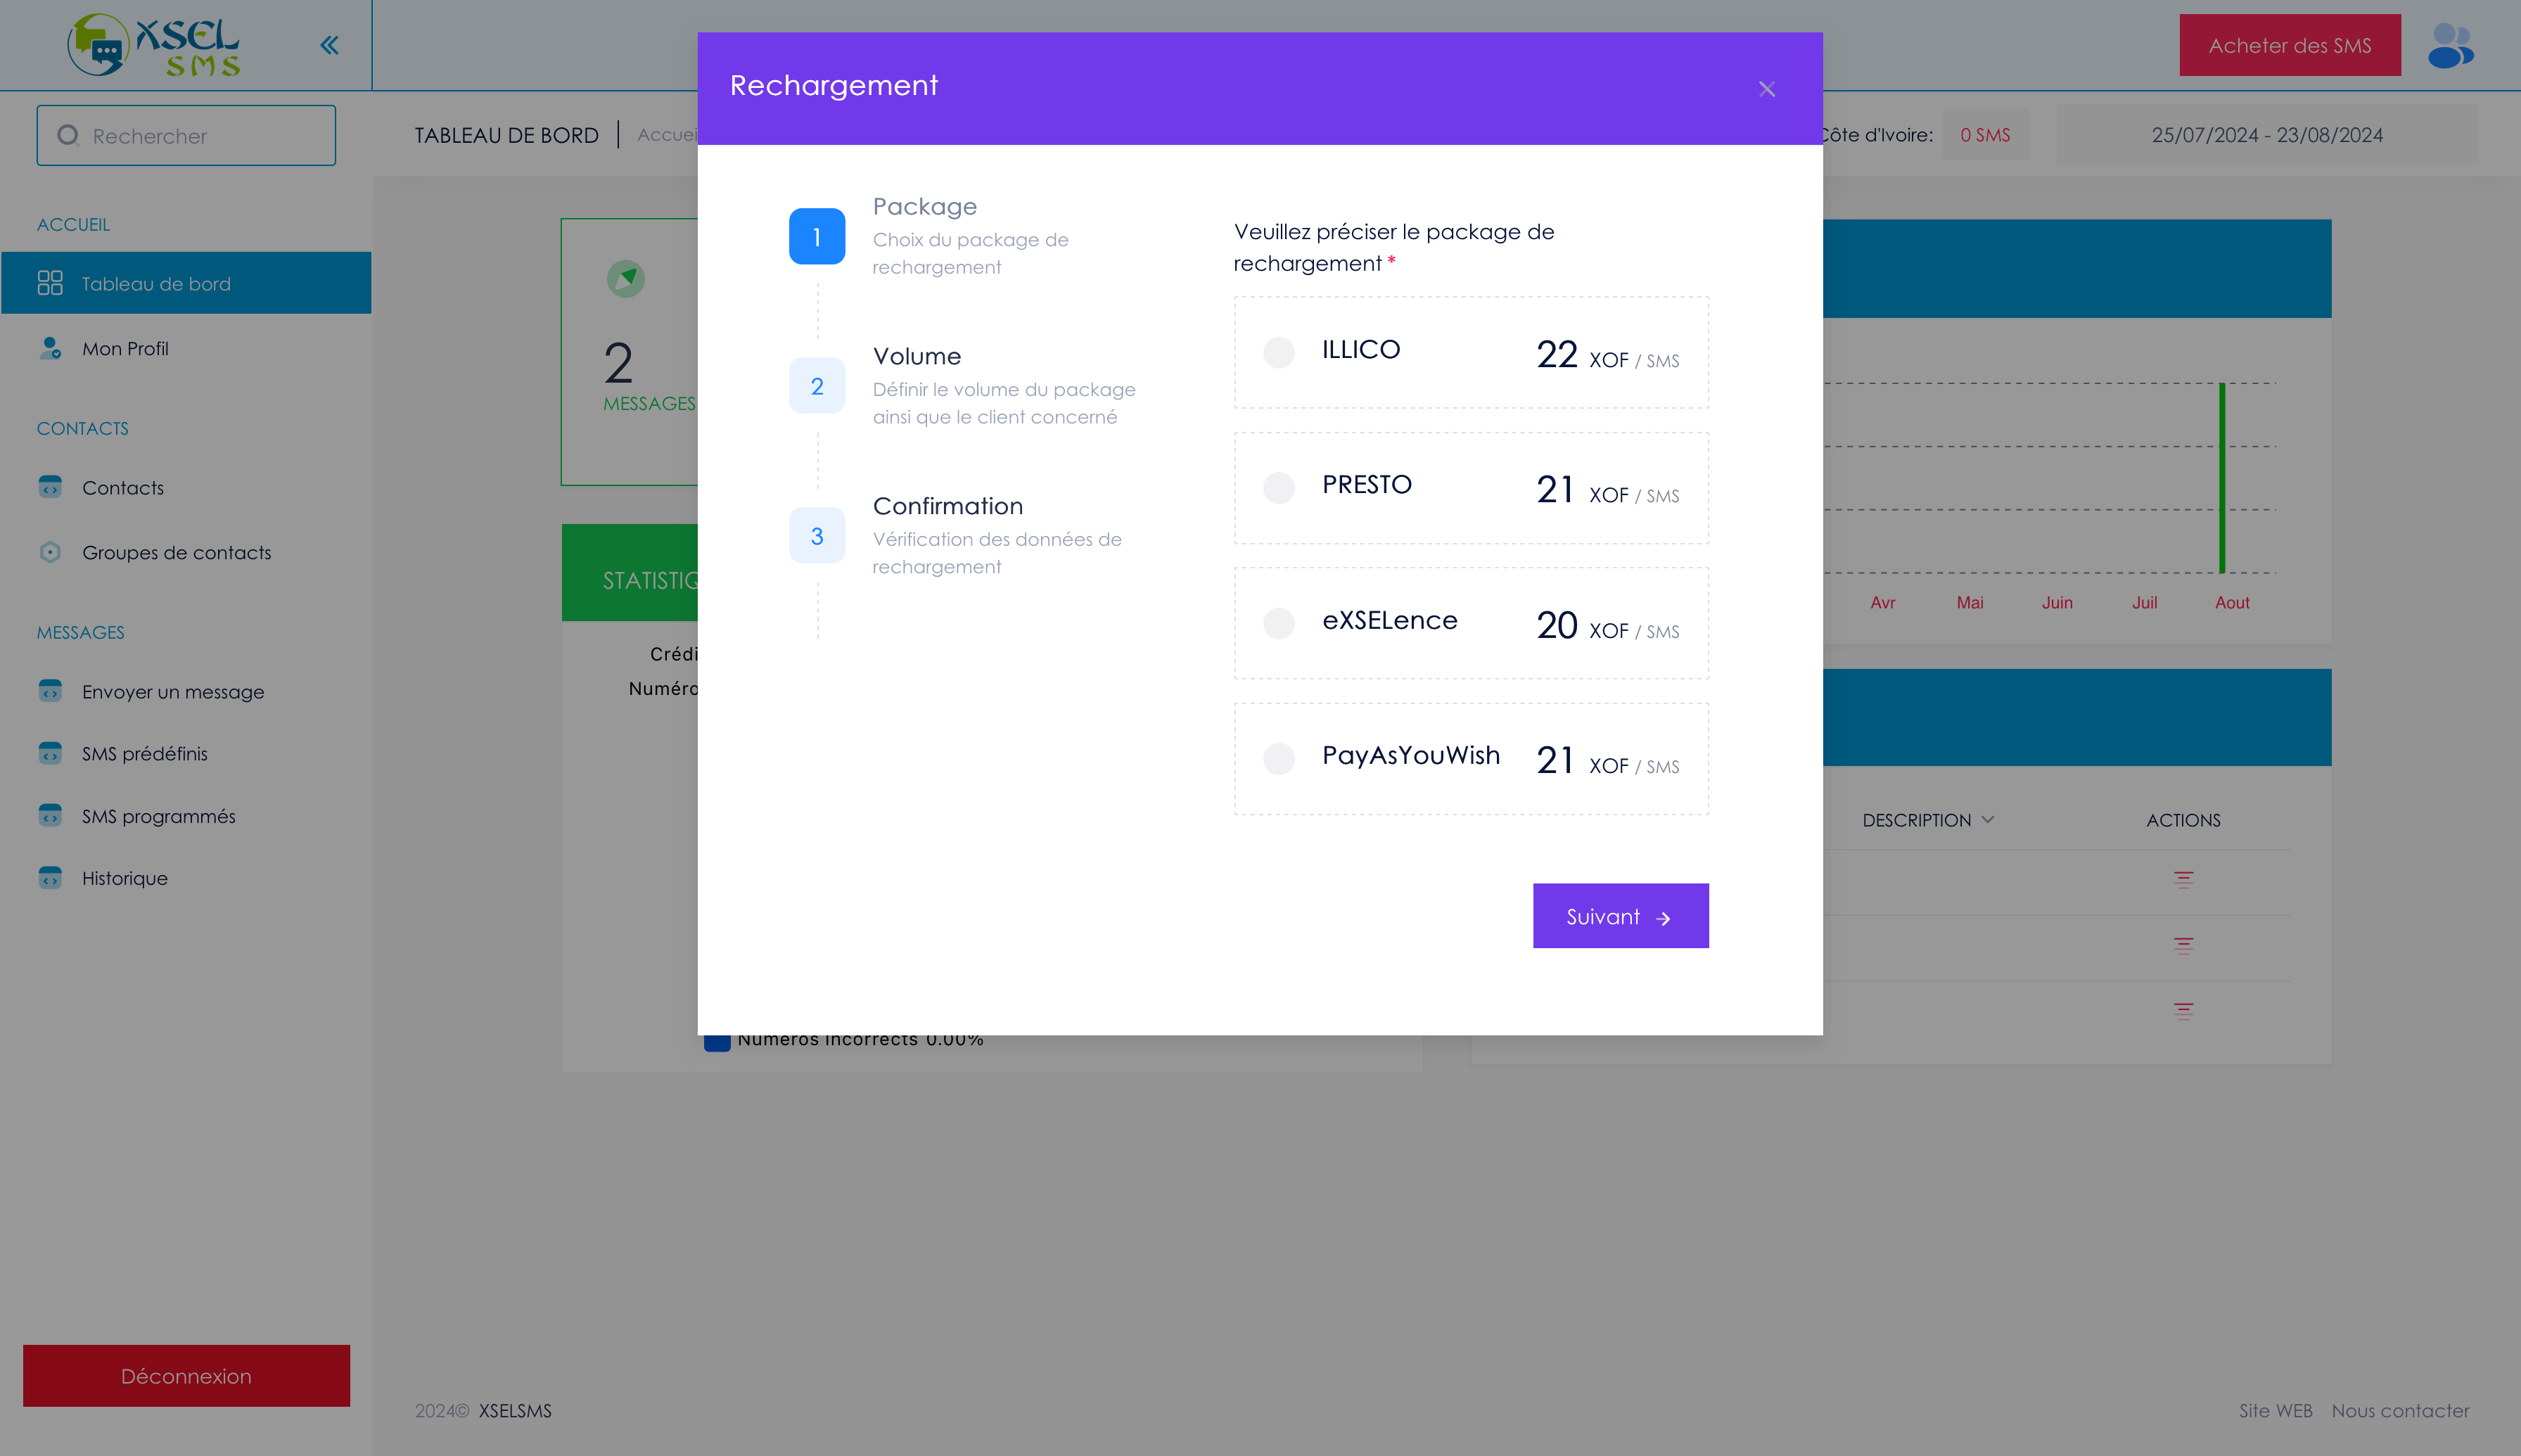Image resolution: width=2521 pixels, height=1456 pixels.
Task: Close the Rechargement dialog
Action: pyautogui.click(x=1767, y=89)
